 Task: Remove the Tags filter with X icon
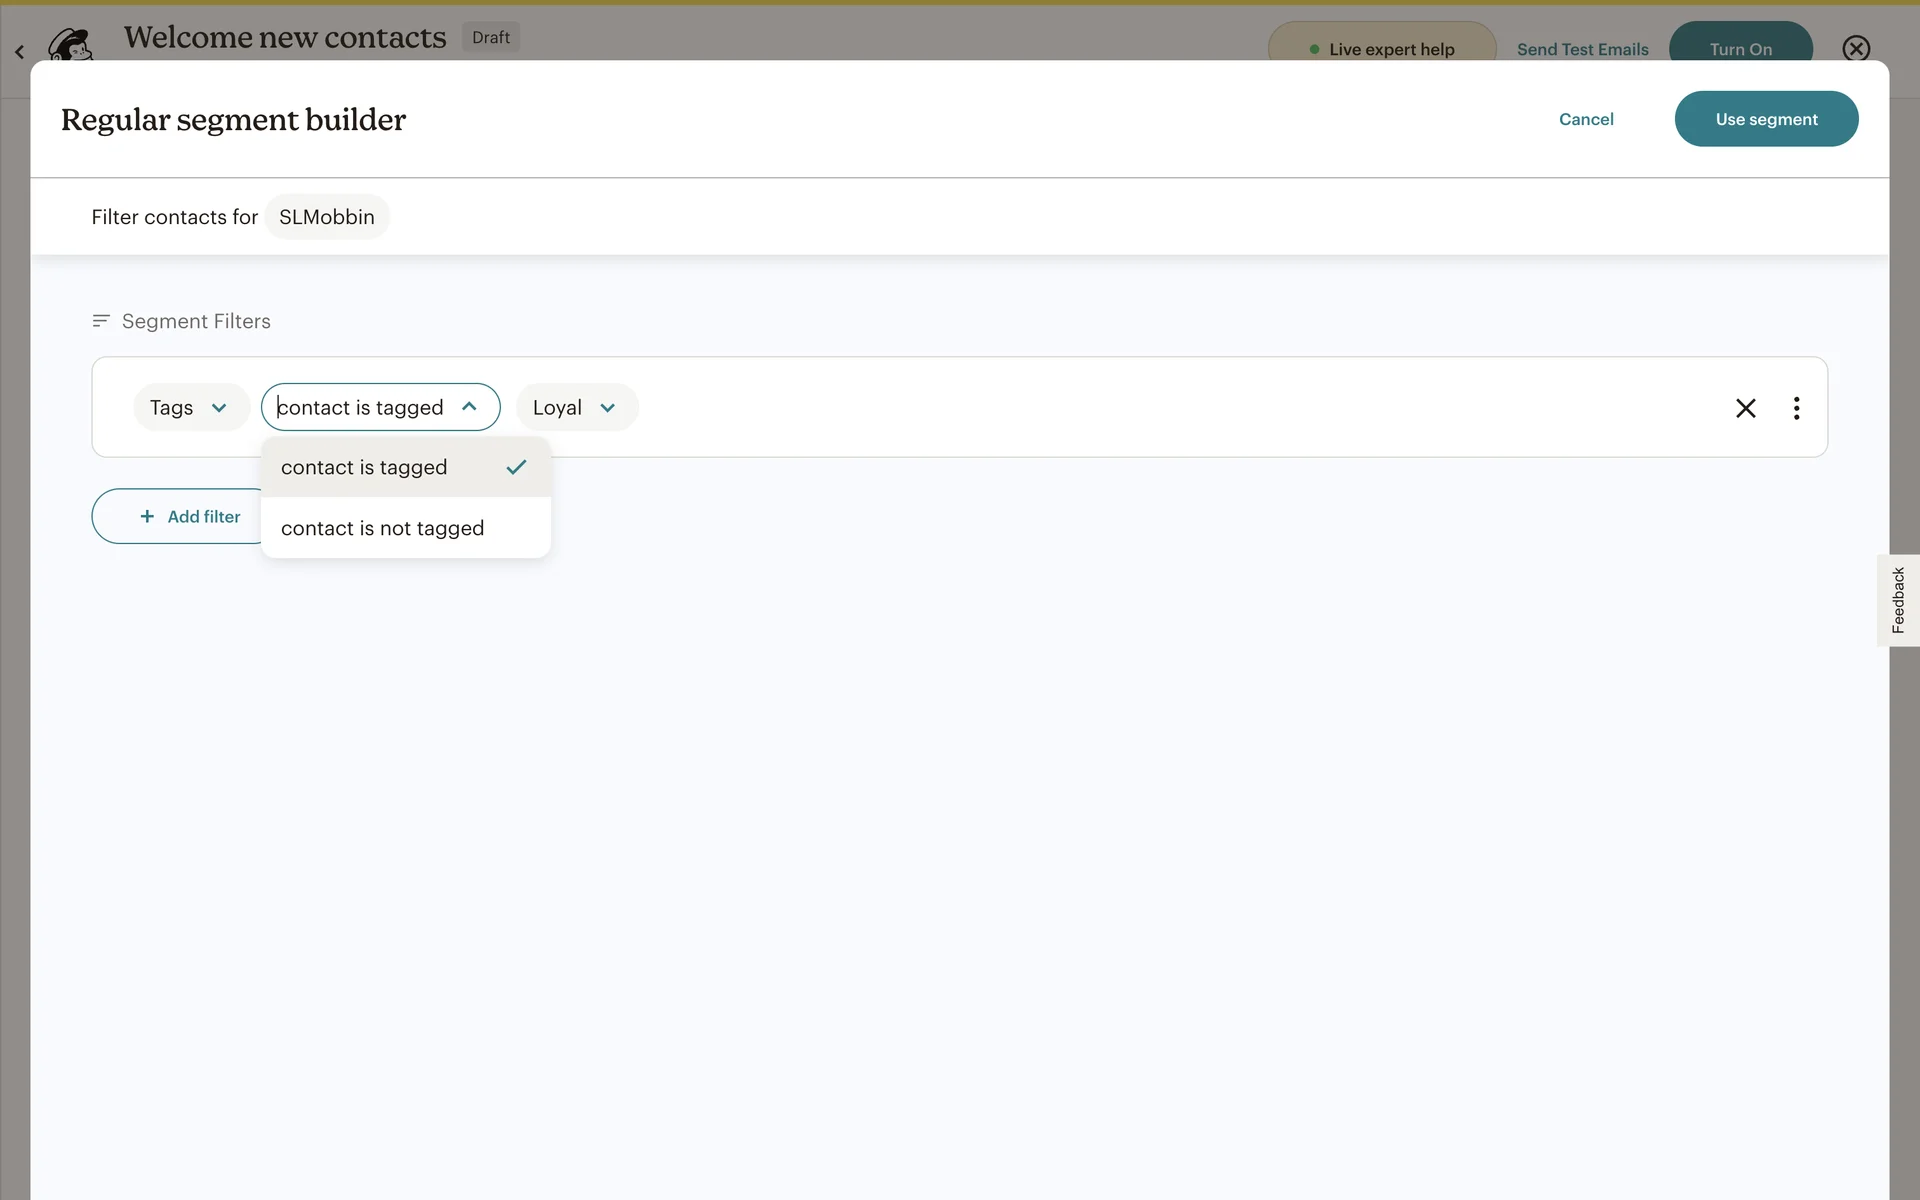(x=1745, y=408)
